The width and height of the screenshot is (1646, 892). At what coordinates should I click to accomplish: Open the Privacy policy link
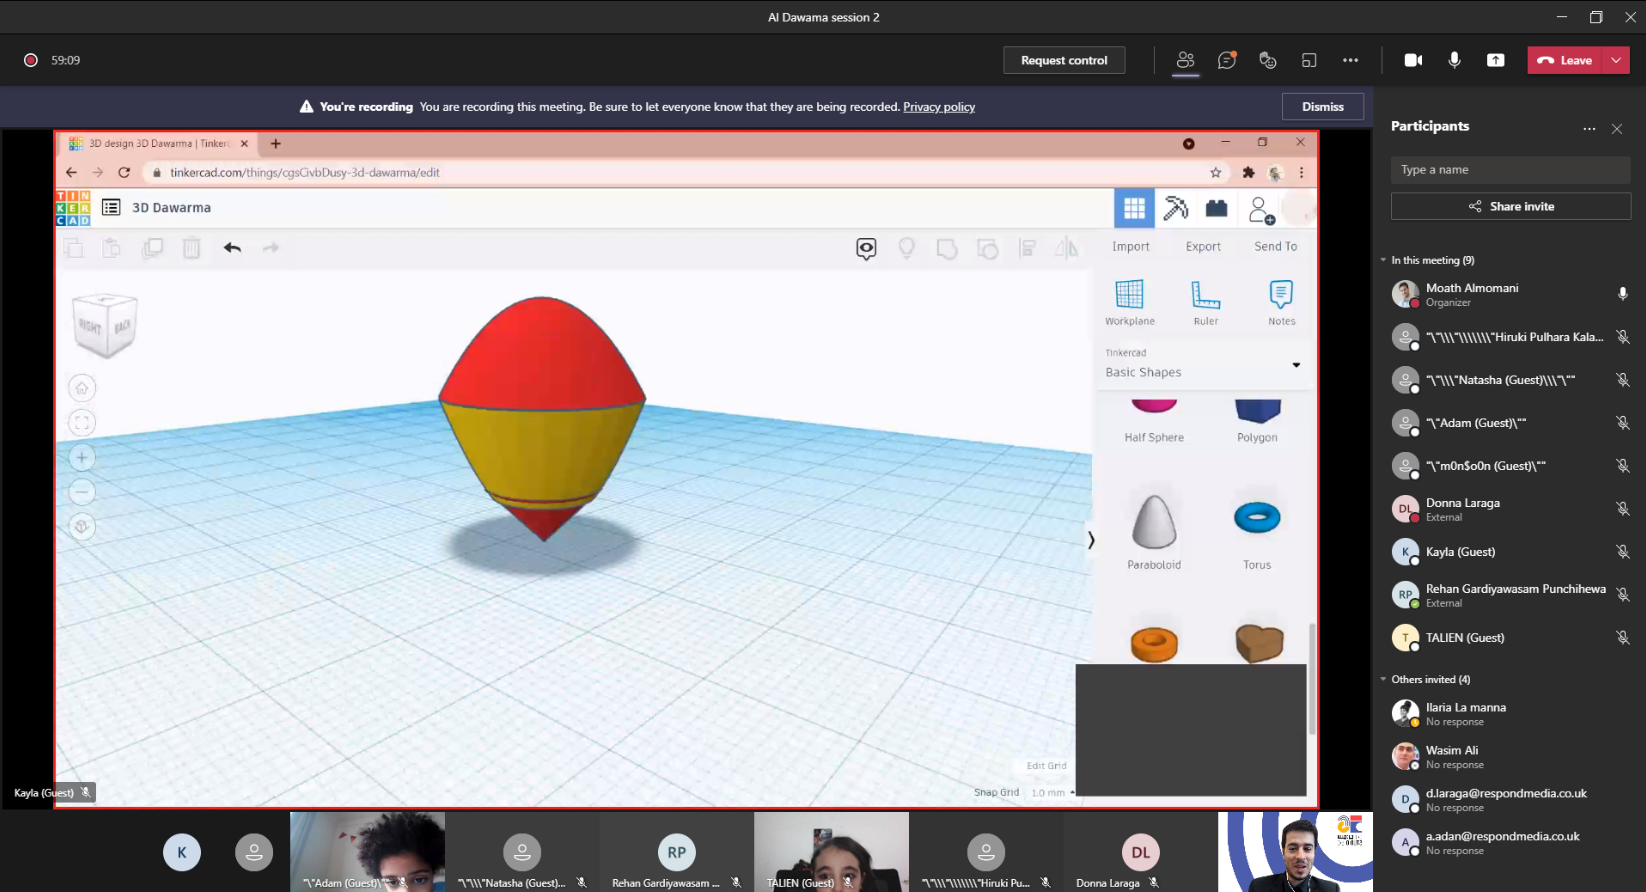(939, 107)
